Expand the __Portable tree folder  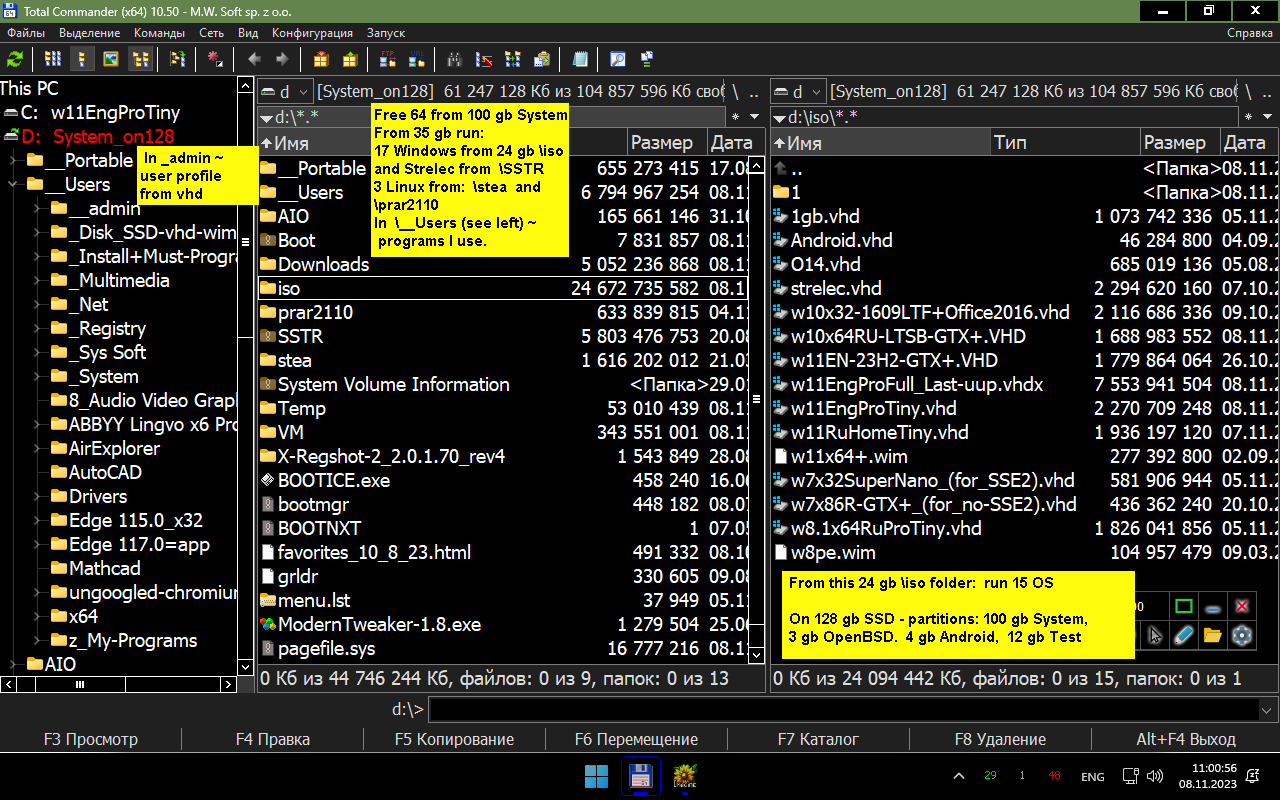coord(13,160)
